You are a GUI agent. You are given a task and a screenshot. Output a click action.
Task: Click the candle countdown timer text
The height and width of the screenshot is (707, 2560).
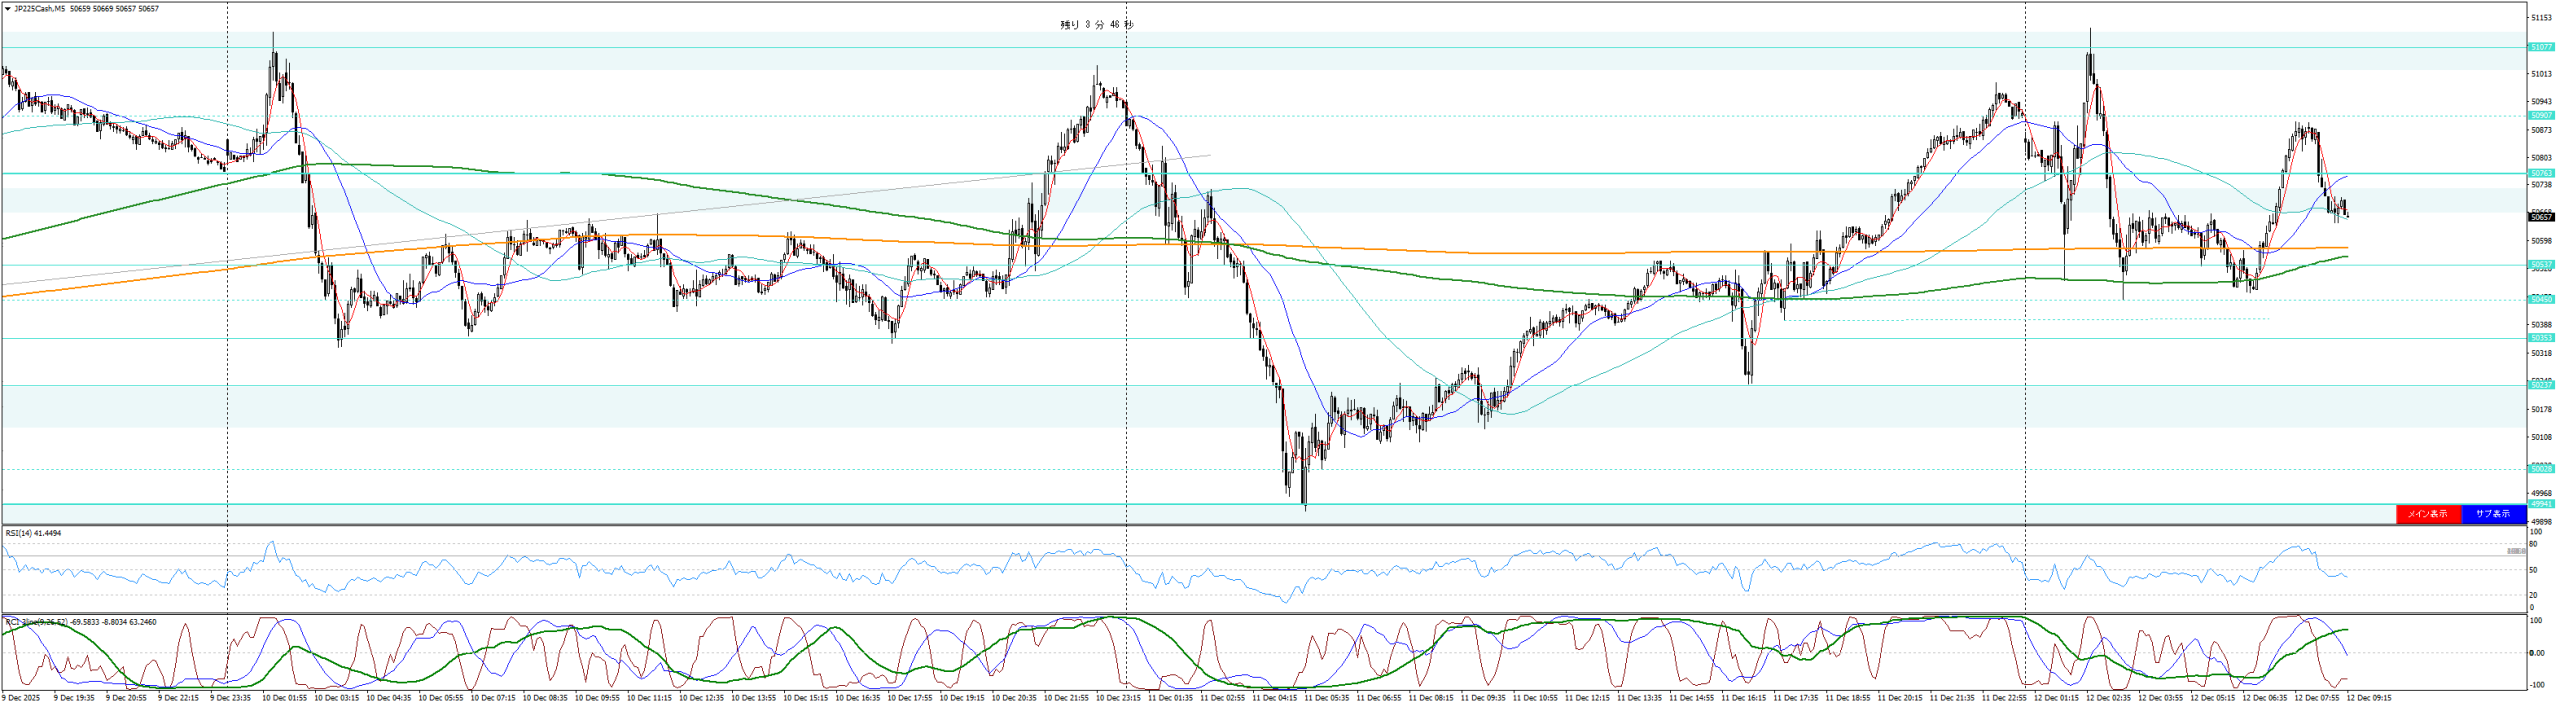[1096, 25]
